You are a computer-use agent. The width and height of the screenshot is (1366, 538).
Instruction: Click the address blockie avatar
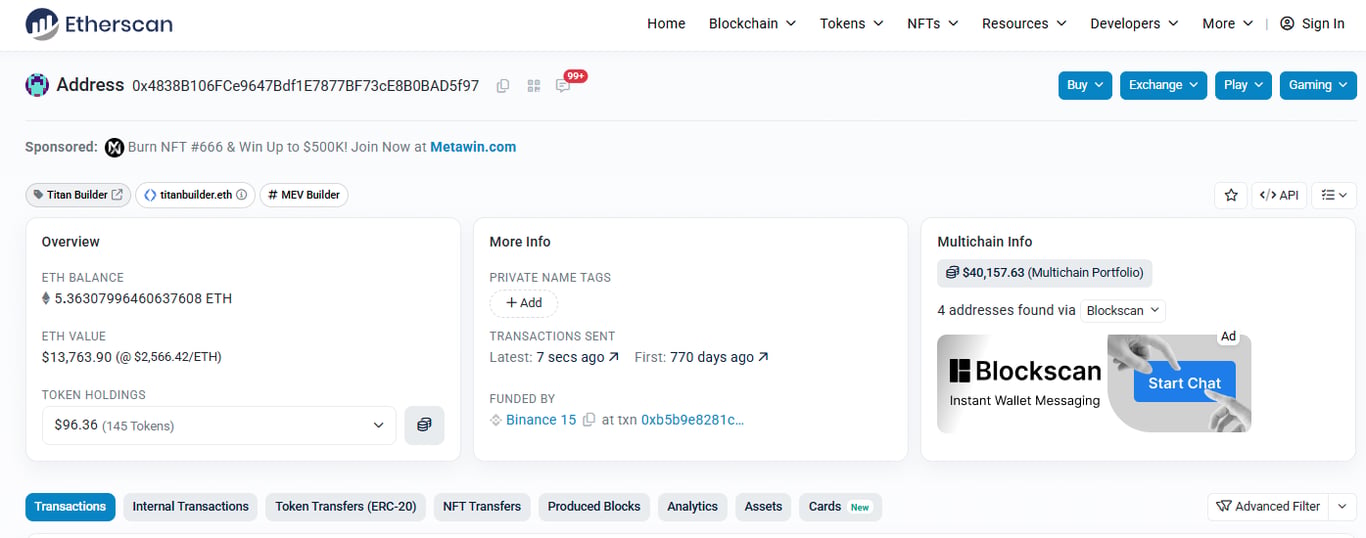point(37,85)
